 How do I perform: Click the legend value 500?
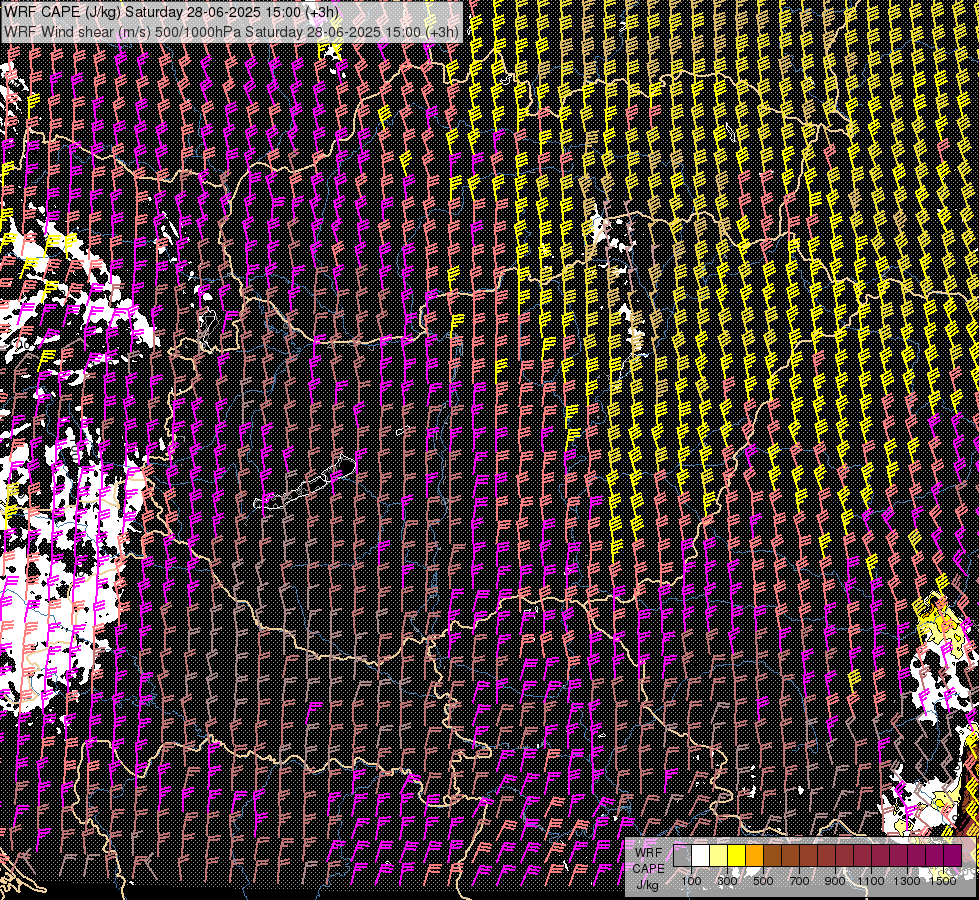point(763,881)
